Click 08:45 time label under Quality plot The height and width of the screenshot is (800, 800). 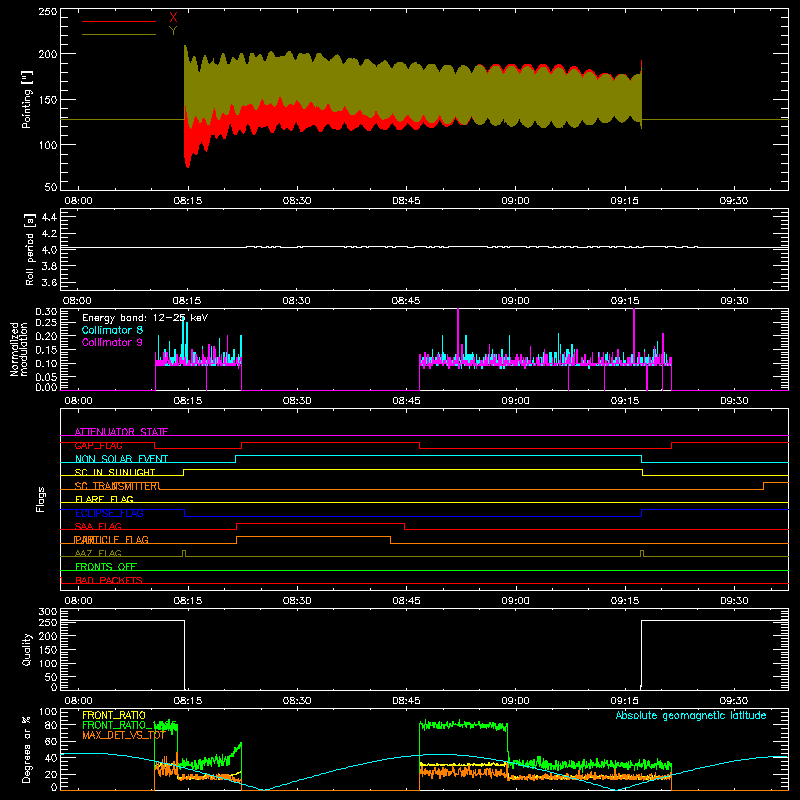[406, 701]
